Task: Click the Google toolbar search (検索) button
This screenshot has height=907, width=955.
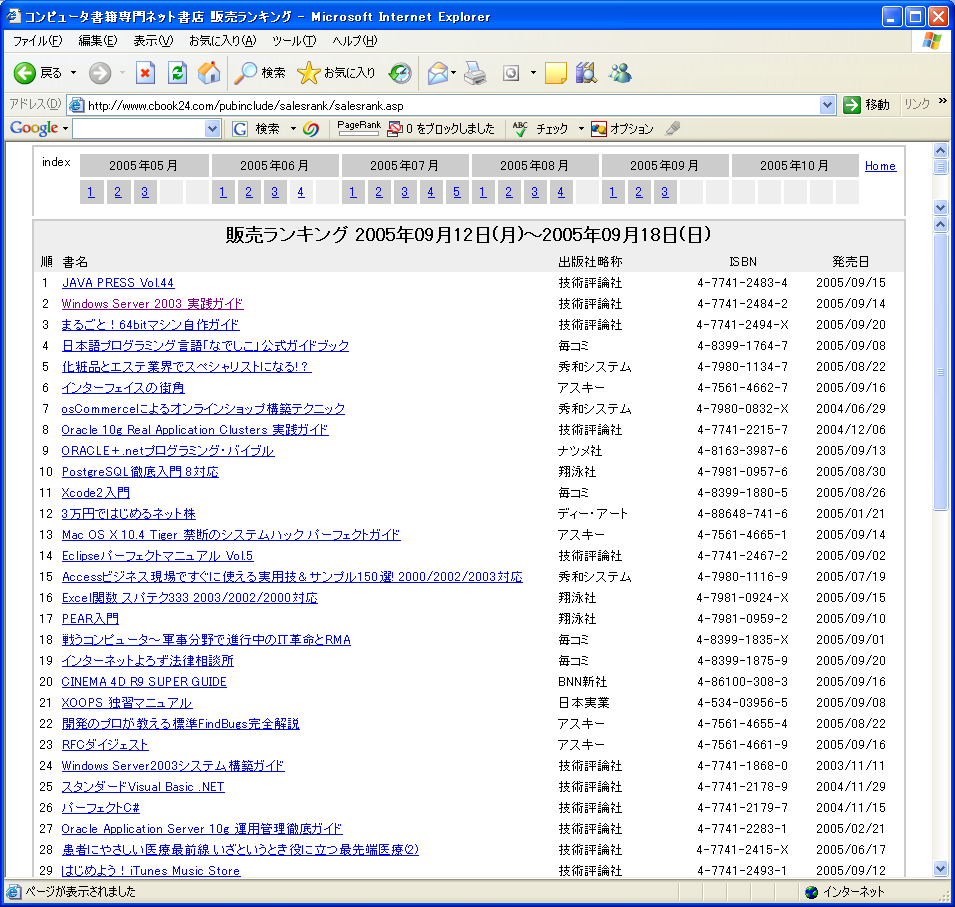Action: point(258,129)
